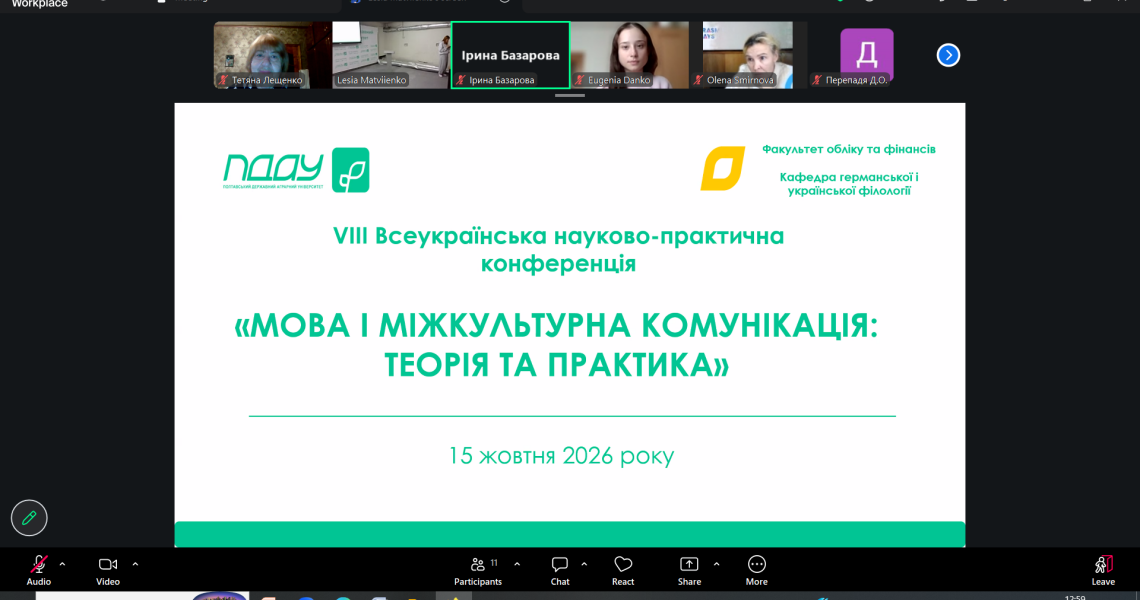Select Ірина Базарова's highlighted tile
The height and width of the screenshot is (600, 1140).
pyautogui.click(x=510, y=55)
